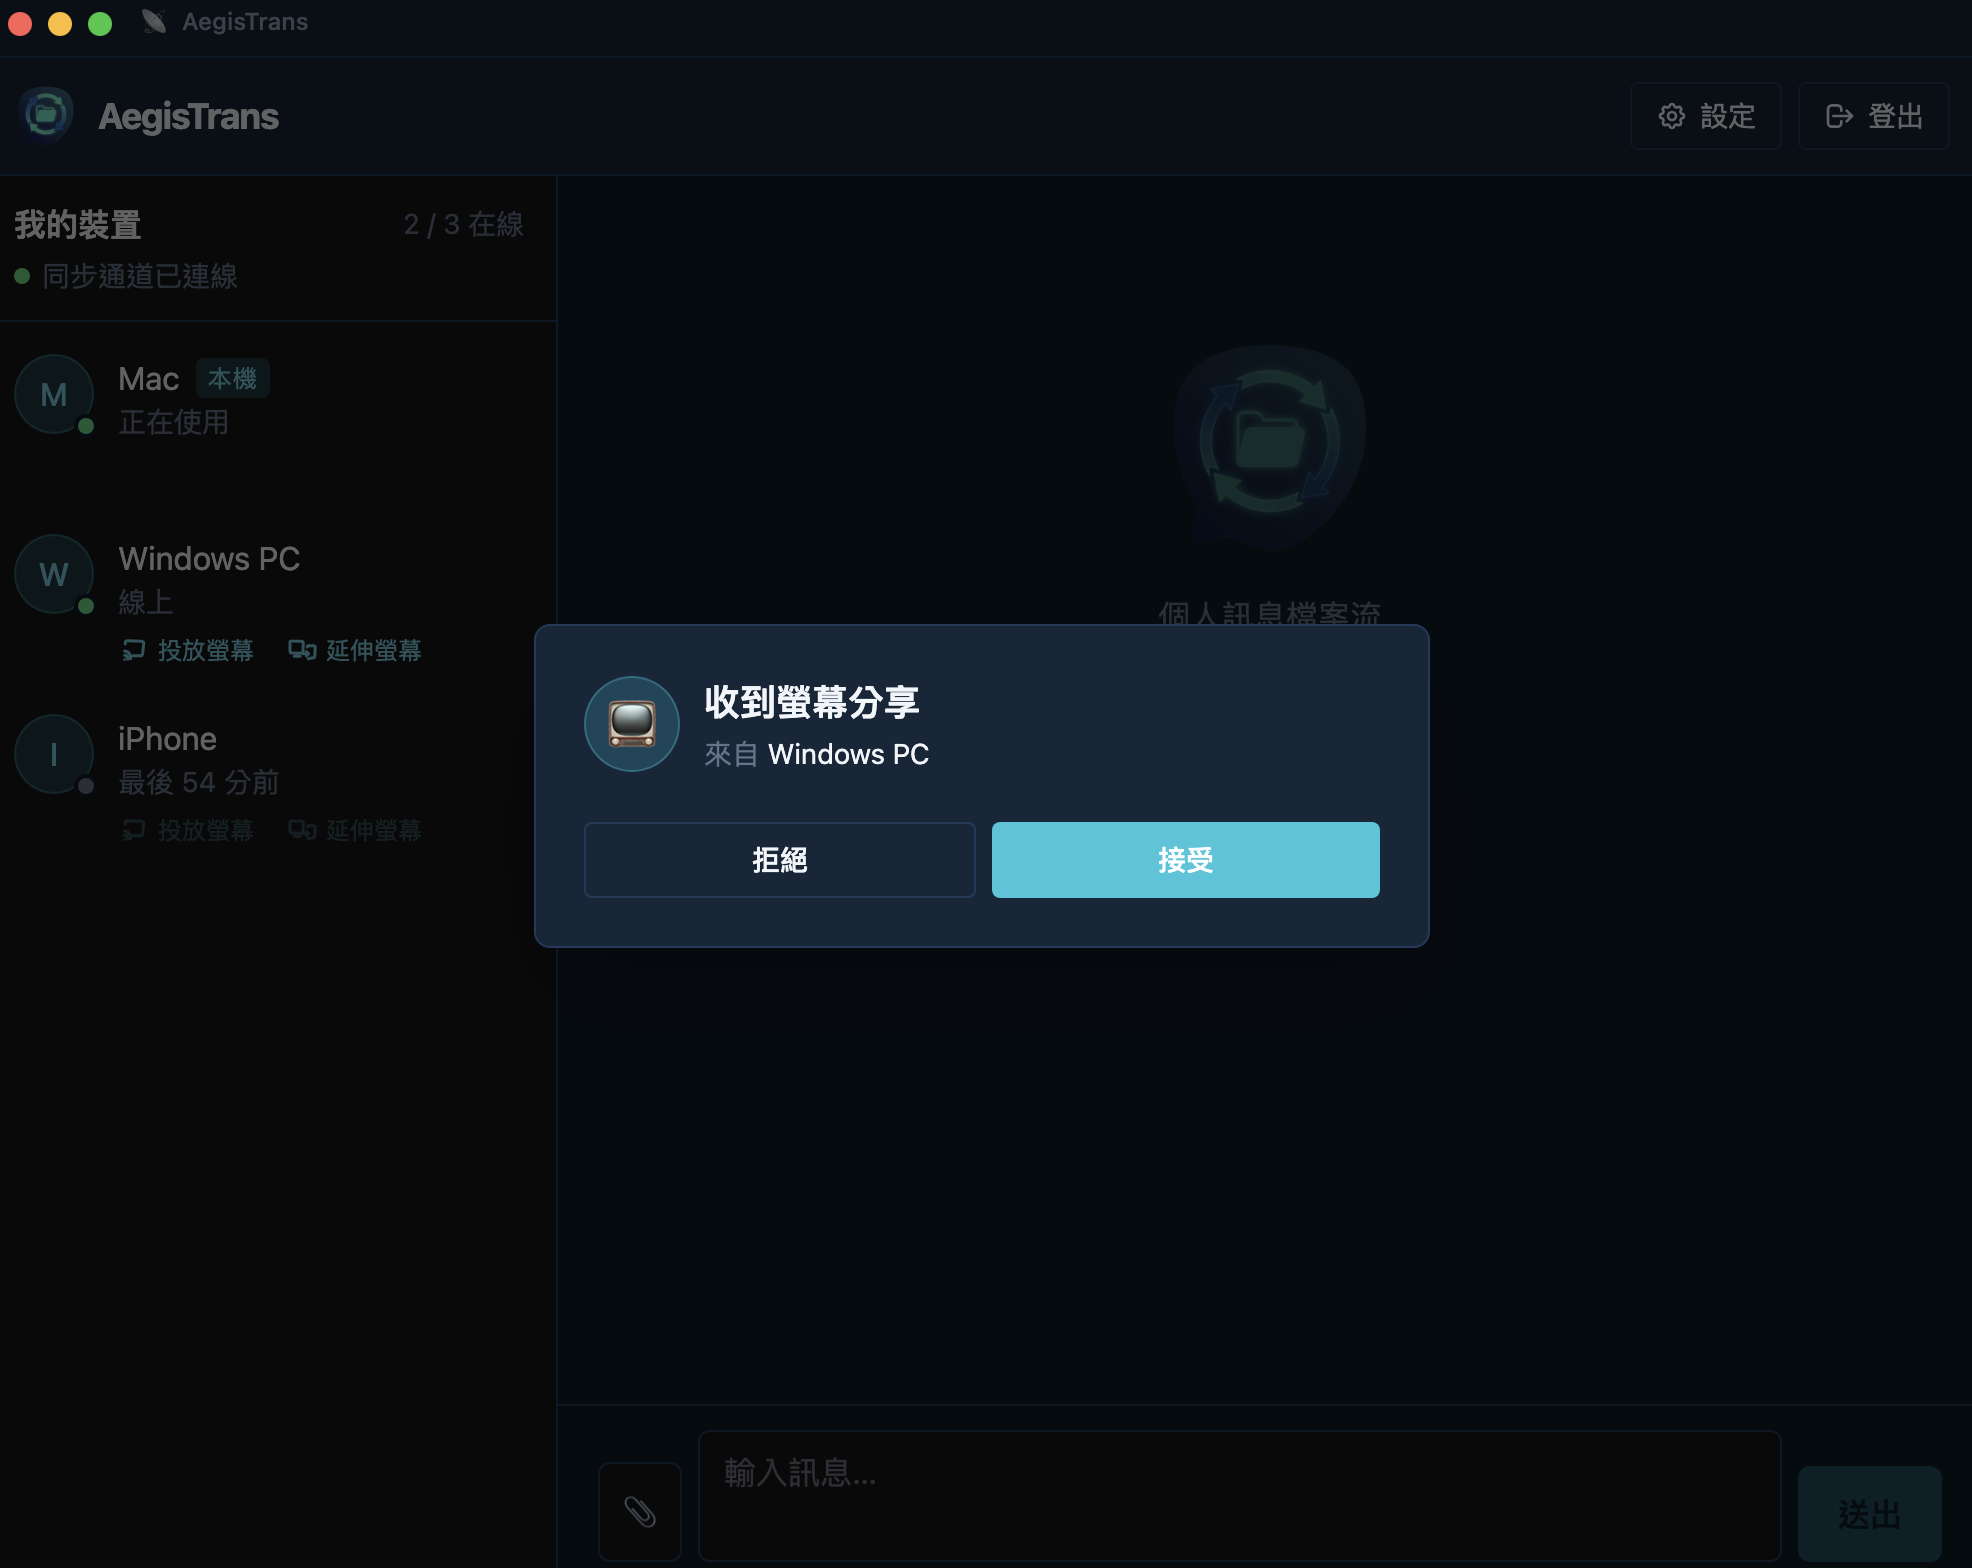Click the gear icon in 設定 button
The image size is (1972, 1568).
[x=1671, y=116]
